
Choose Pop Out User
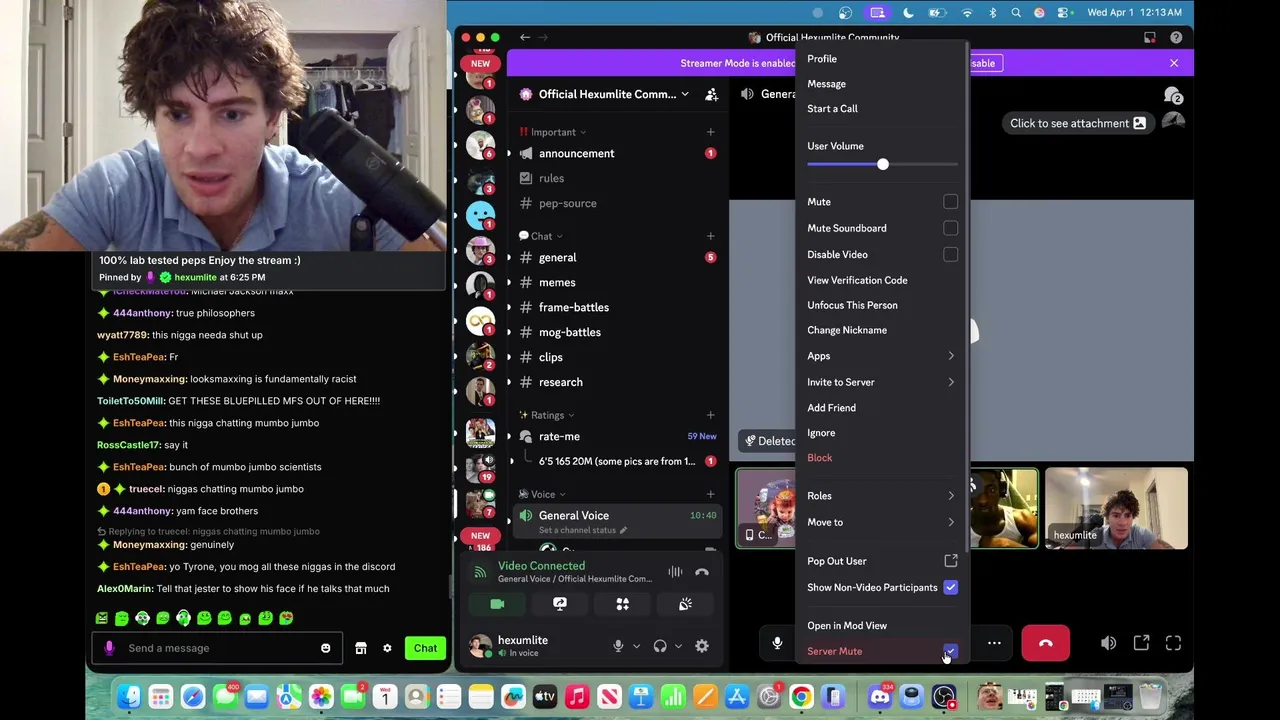coord(882,561)
